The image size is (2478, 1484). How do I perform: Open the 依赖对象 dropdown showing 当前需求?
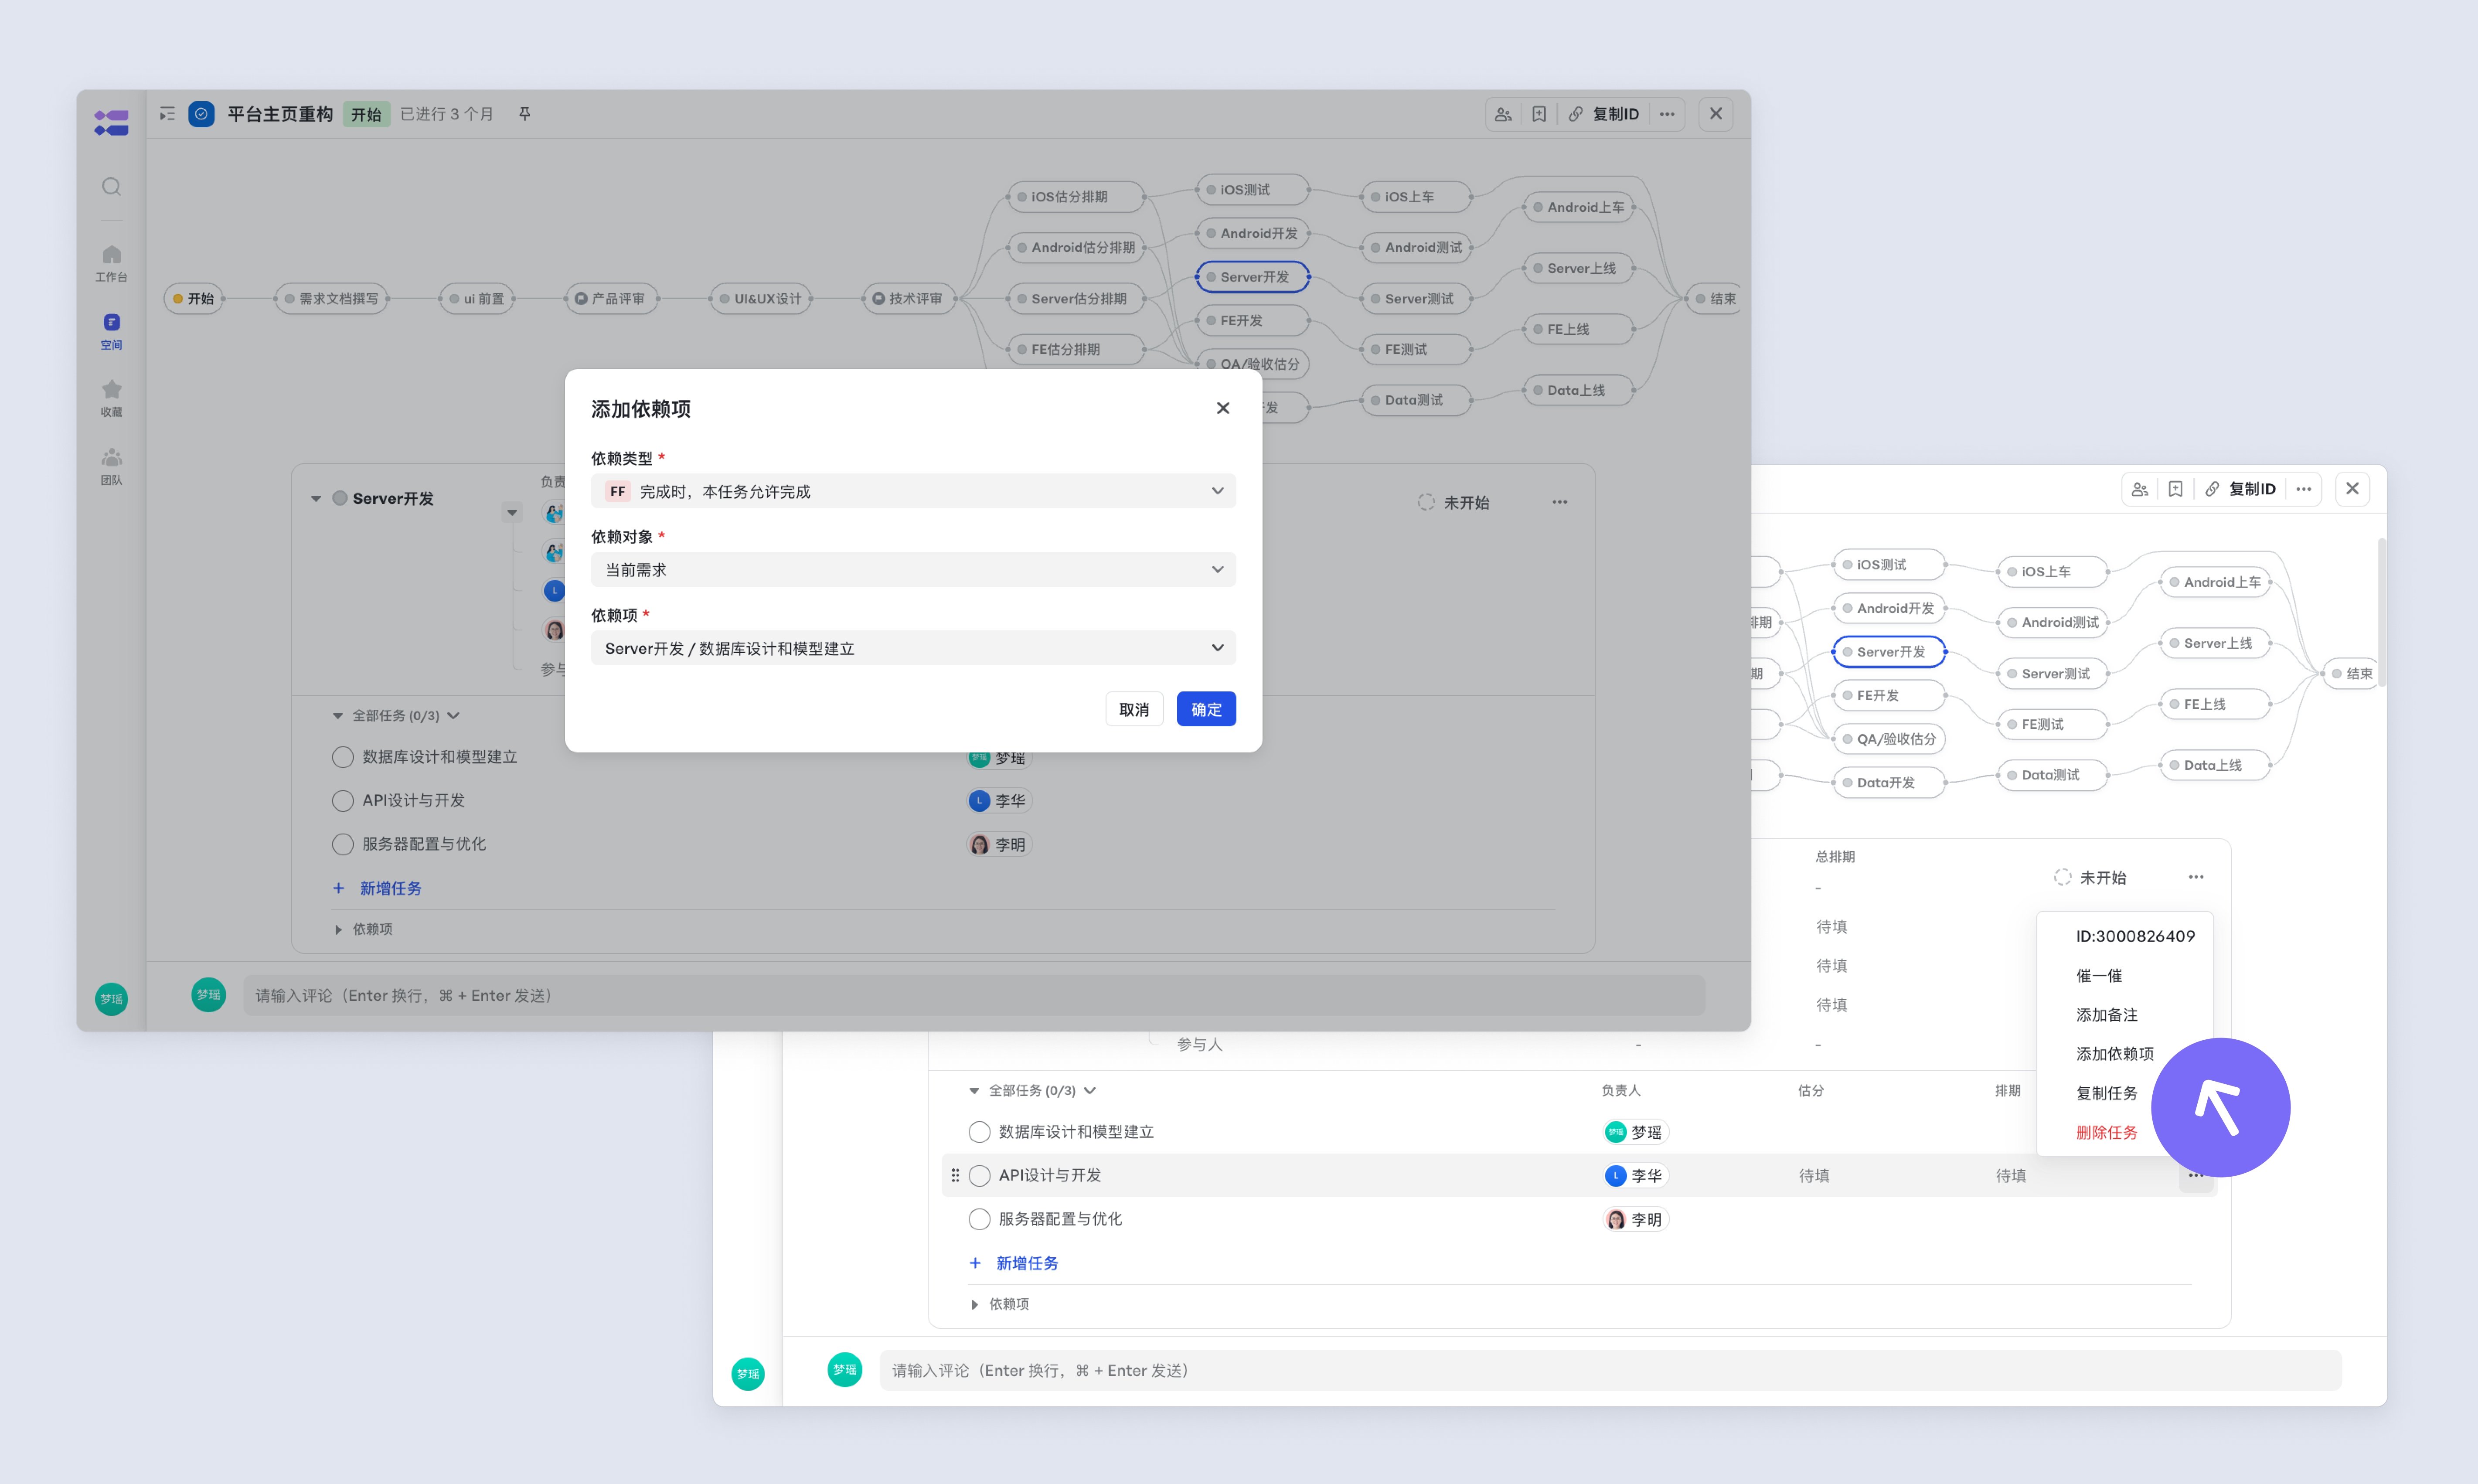point(913,569)
